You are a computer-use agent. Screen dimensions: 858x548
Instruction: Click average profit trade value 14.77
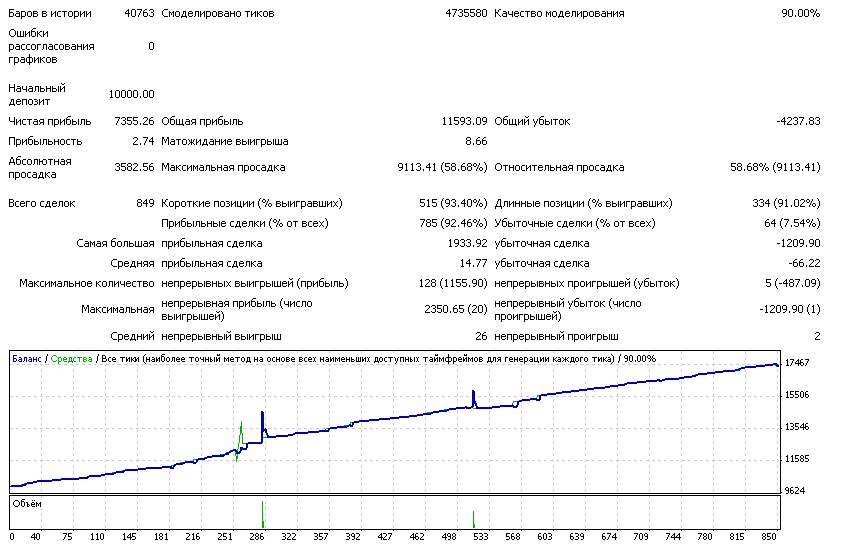tap(473, 263)
